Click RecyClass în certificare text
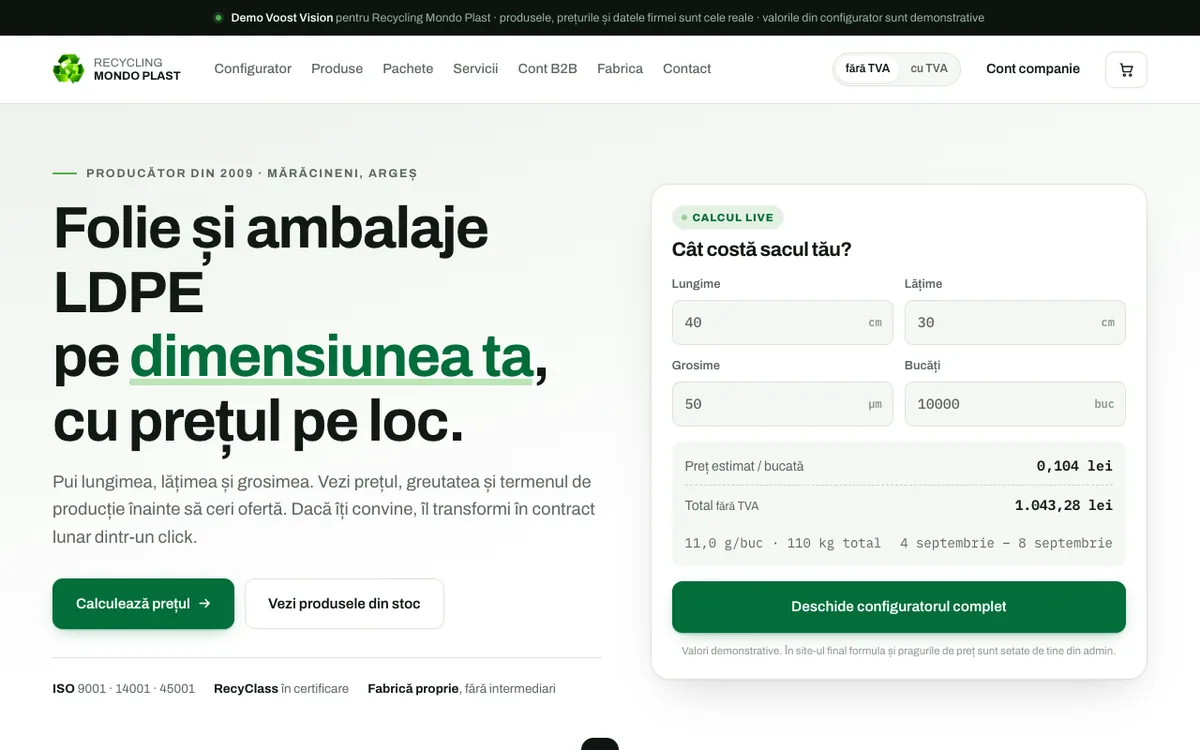 click(281, 689)
